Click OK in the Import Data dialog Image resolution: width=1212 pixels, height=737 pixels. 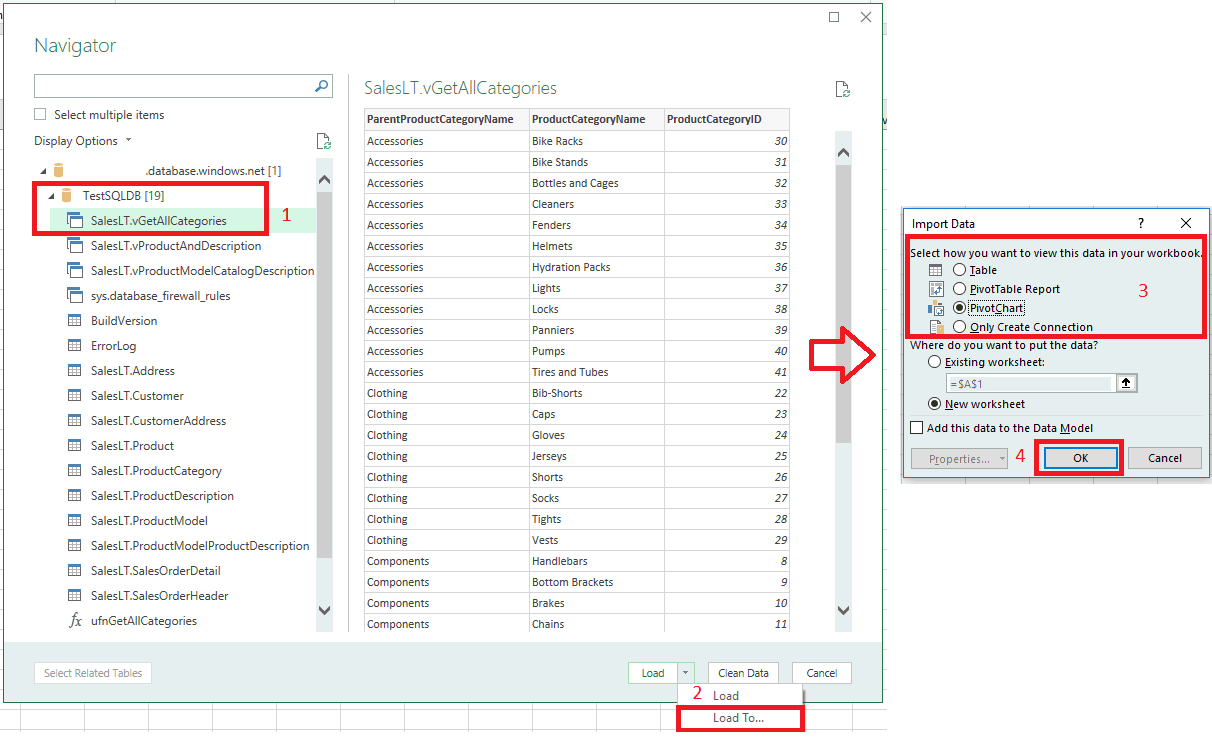coord(1079,457)
